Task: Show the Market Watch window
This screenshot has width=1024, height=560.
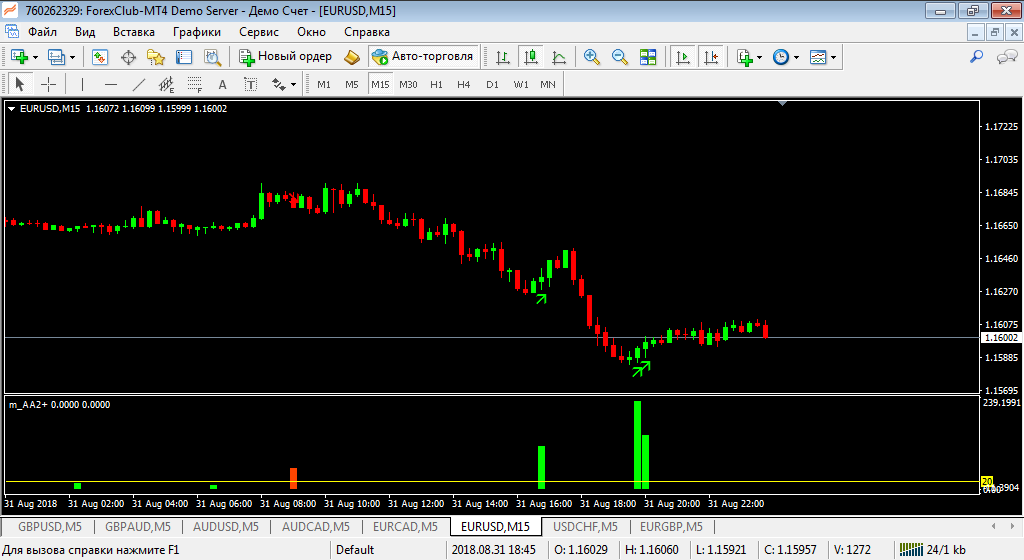Action: coord(100,57)
